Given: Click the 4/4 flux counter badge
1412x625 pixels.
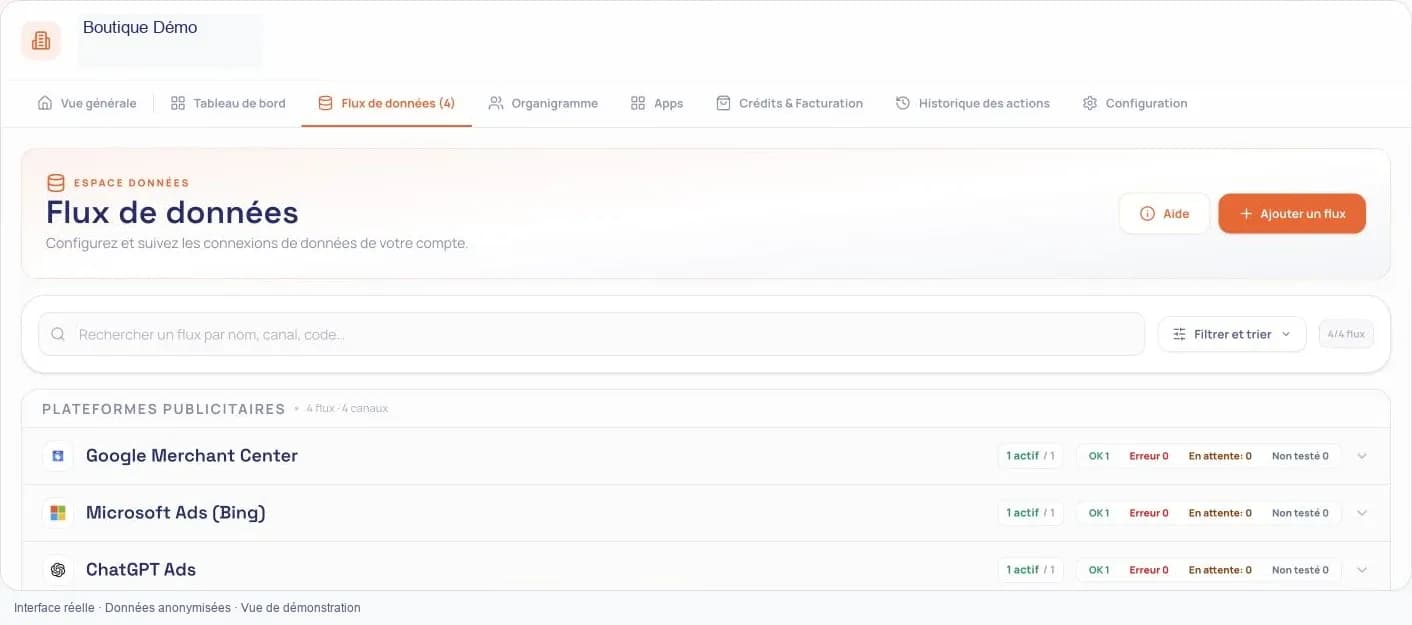Looking at the screenshot, I should (1346, 334).
